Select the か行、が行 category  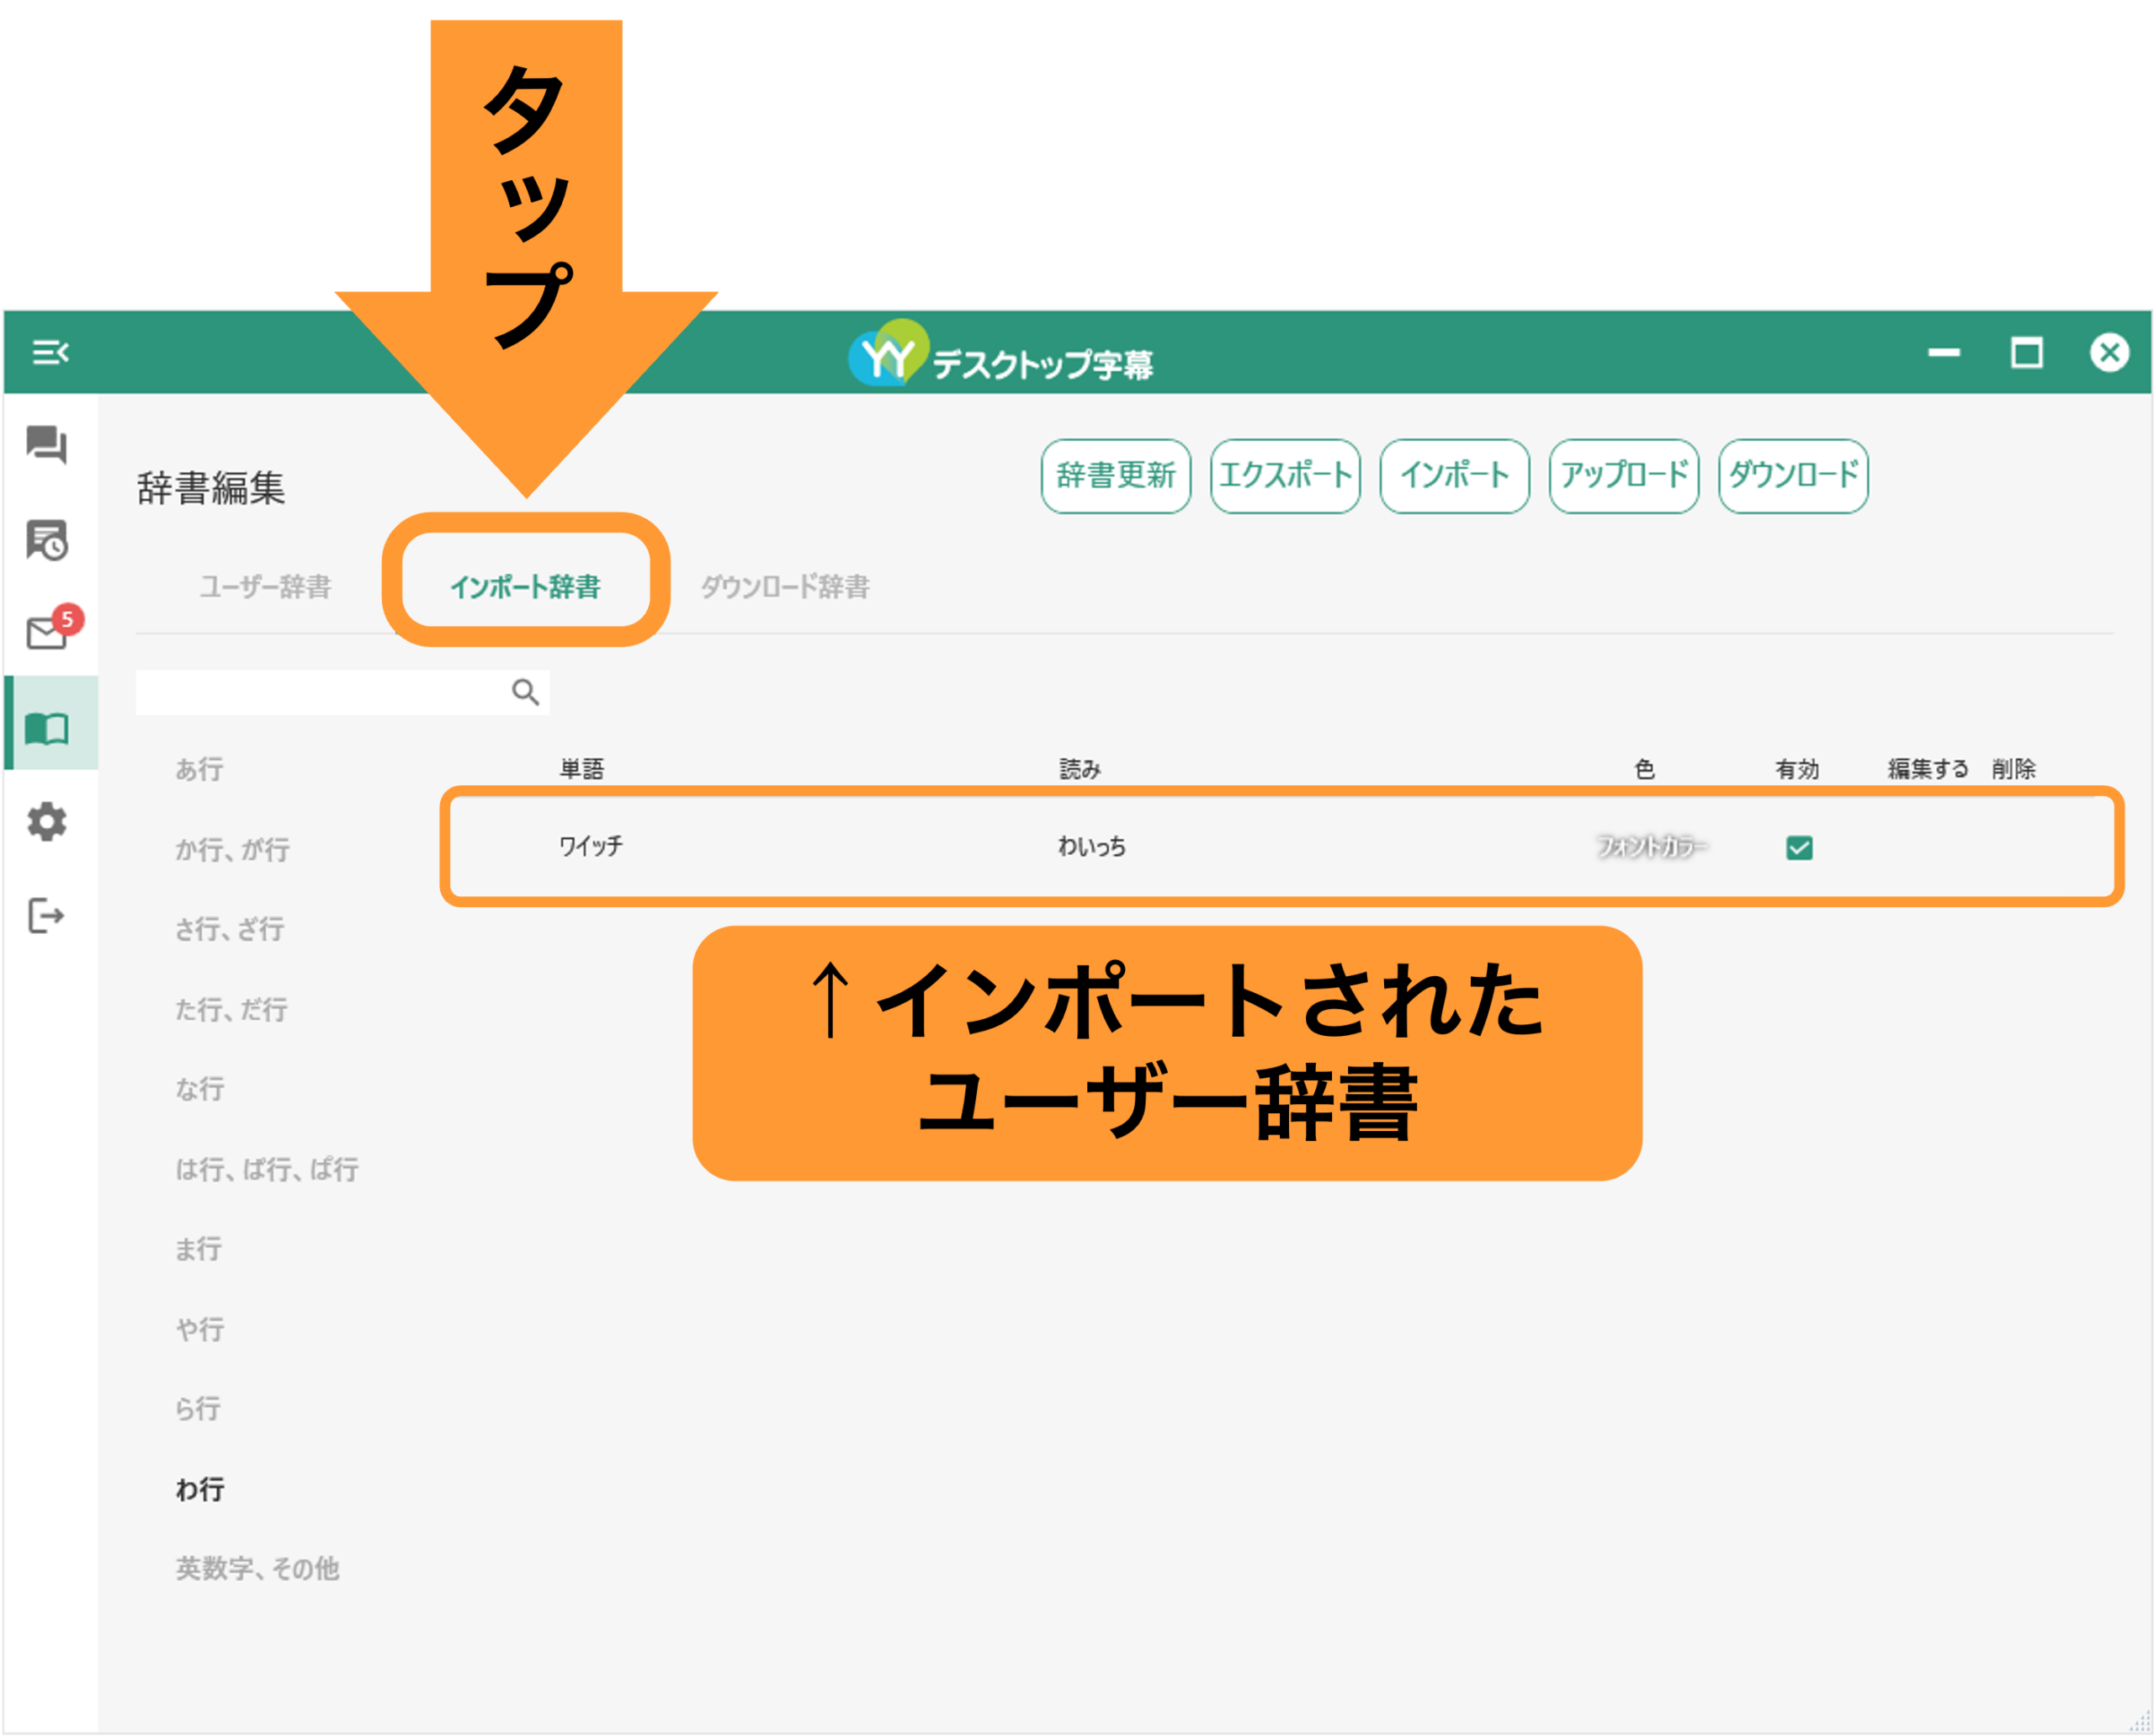click(x=232, y=849)
